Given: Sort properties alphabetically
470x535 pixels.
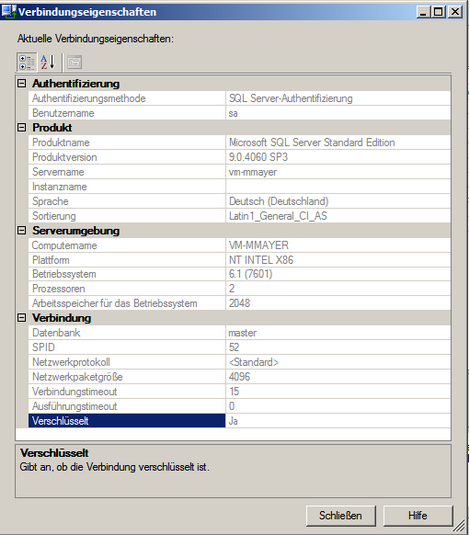Looking at the screenshot, I should point(47,62).
